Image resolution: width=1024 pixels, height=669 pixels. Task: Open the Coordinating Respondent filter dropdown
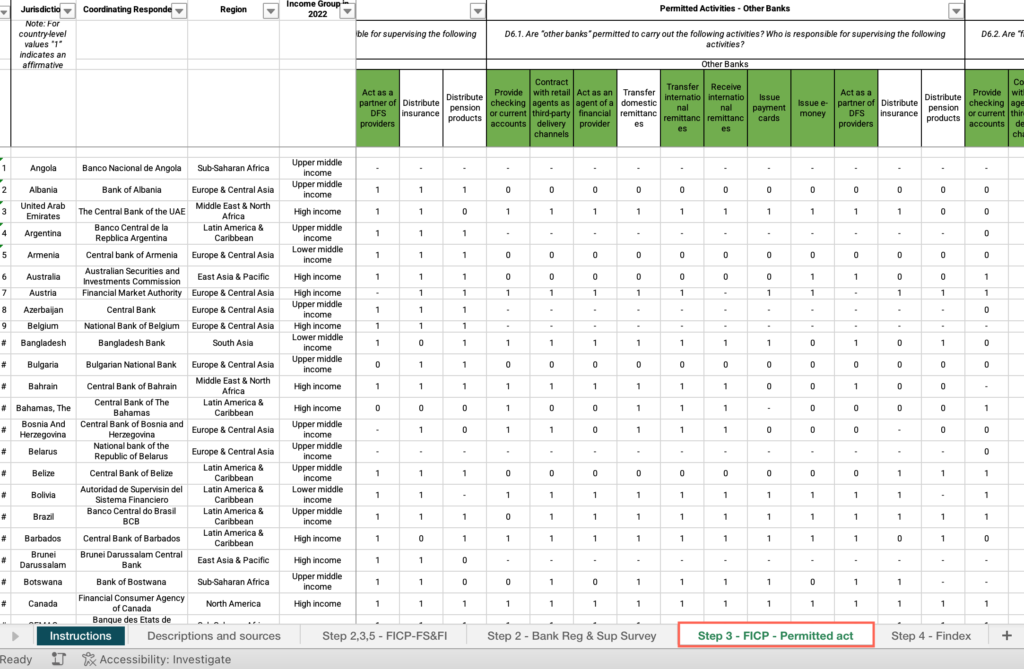point(178,10)
